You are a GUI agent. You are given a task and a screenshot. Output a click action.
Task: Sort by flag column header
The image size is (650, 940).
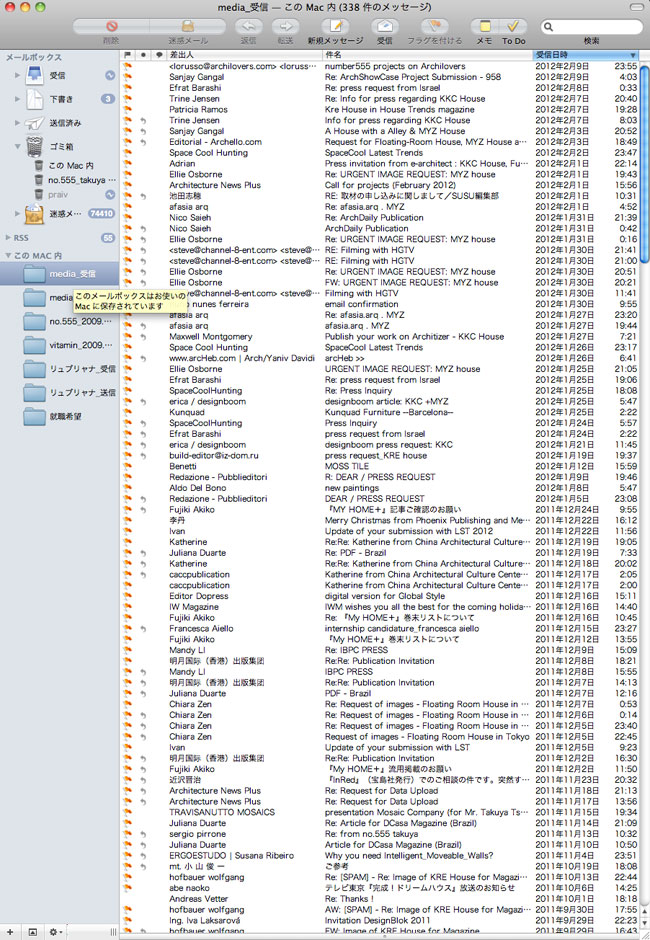point(127,55)
